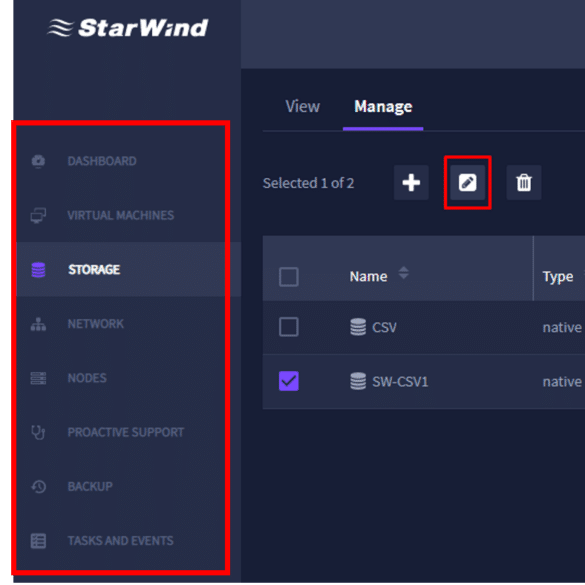Click the SW-CSV1 volume disk icon
The height and width of the screenshot is (585, 585).
pyautogui.click(x=358, y=381)
